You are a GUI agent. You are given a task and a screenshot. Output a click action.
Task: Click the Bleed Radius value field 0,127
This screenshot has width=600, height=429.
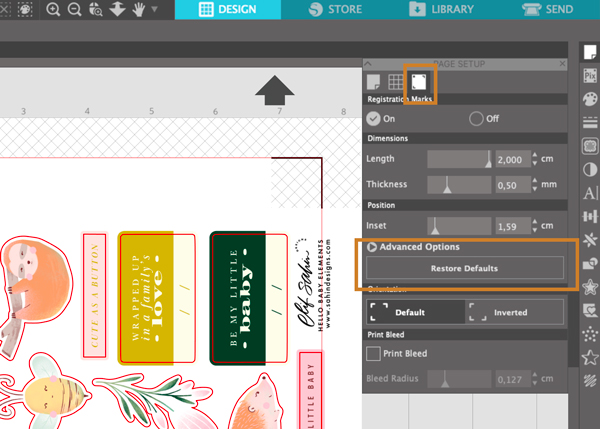(x=513, y=379)
